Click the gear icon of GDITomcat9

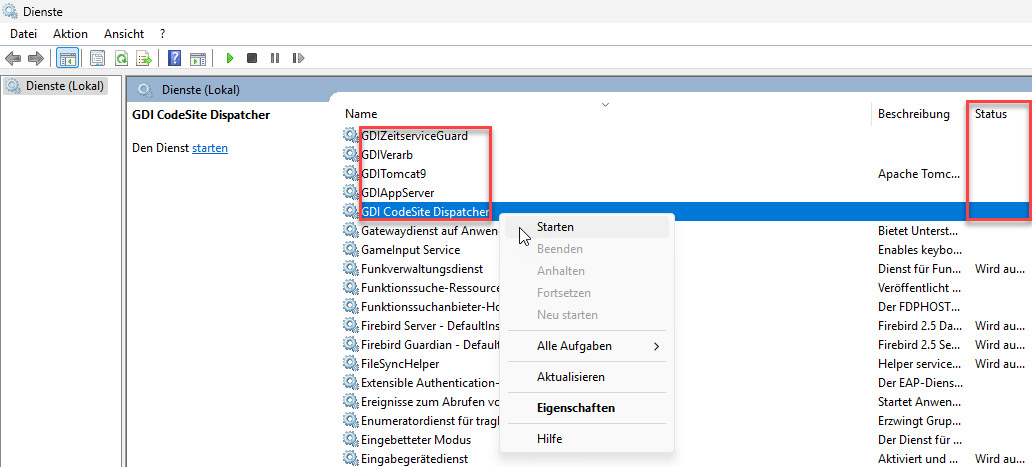(x=351, y=174)
